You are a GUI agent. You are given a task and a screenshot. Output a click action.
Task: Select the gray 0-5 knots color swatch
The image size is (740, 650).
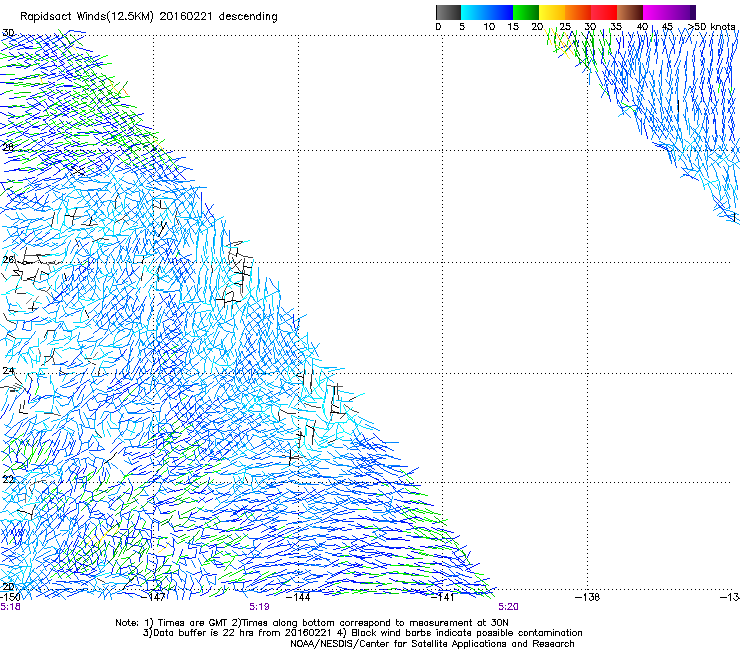pos(448,12)
